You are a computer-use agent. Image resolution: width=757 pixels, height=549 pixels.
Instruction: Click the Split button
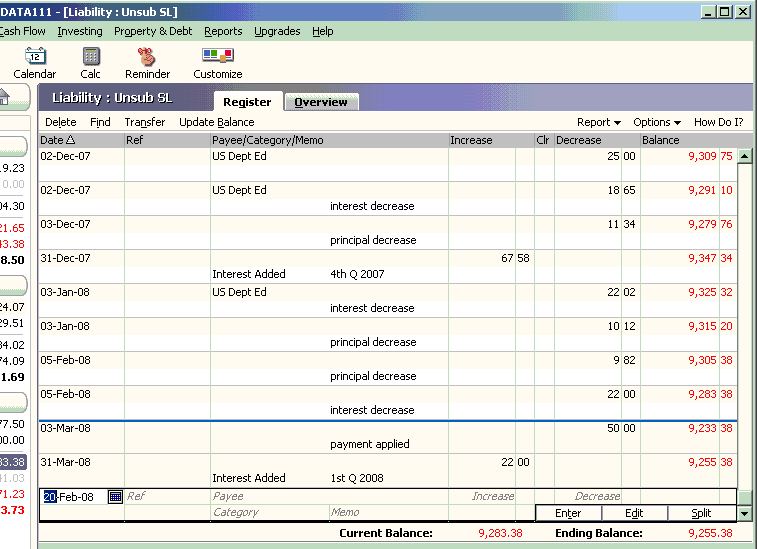[x=701, y=513]
